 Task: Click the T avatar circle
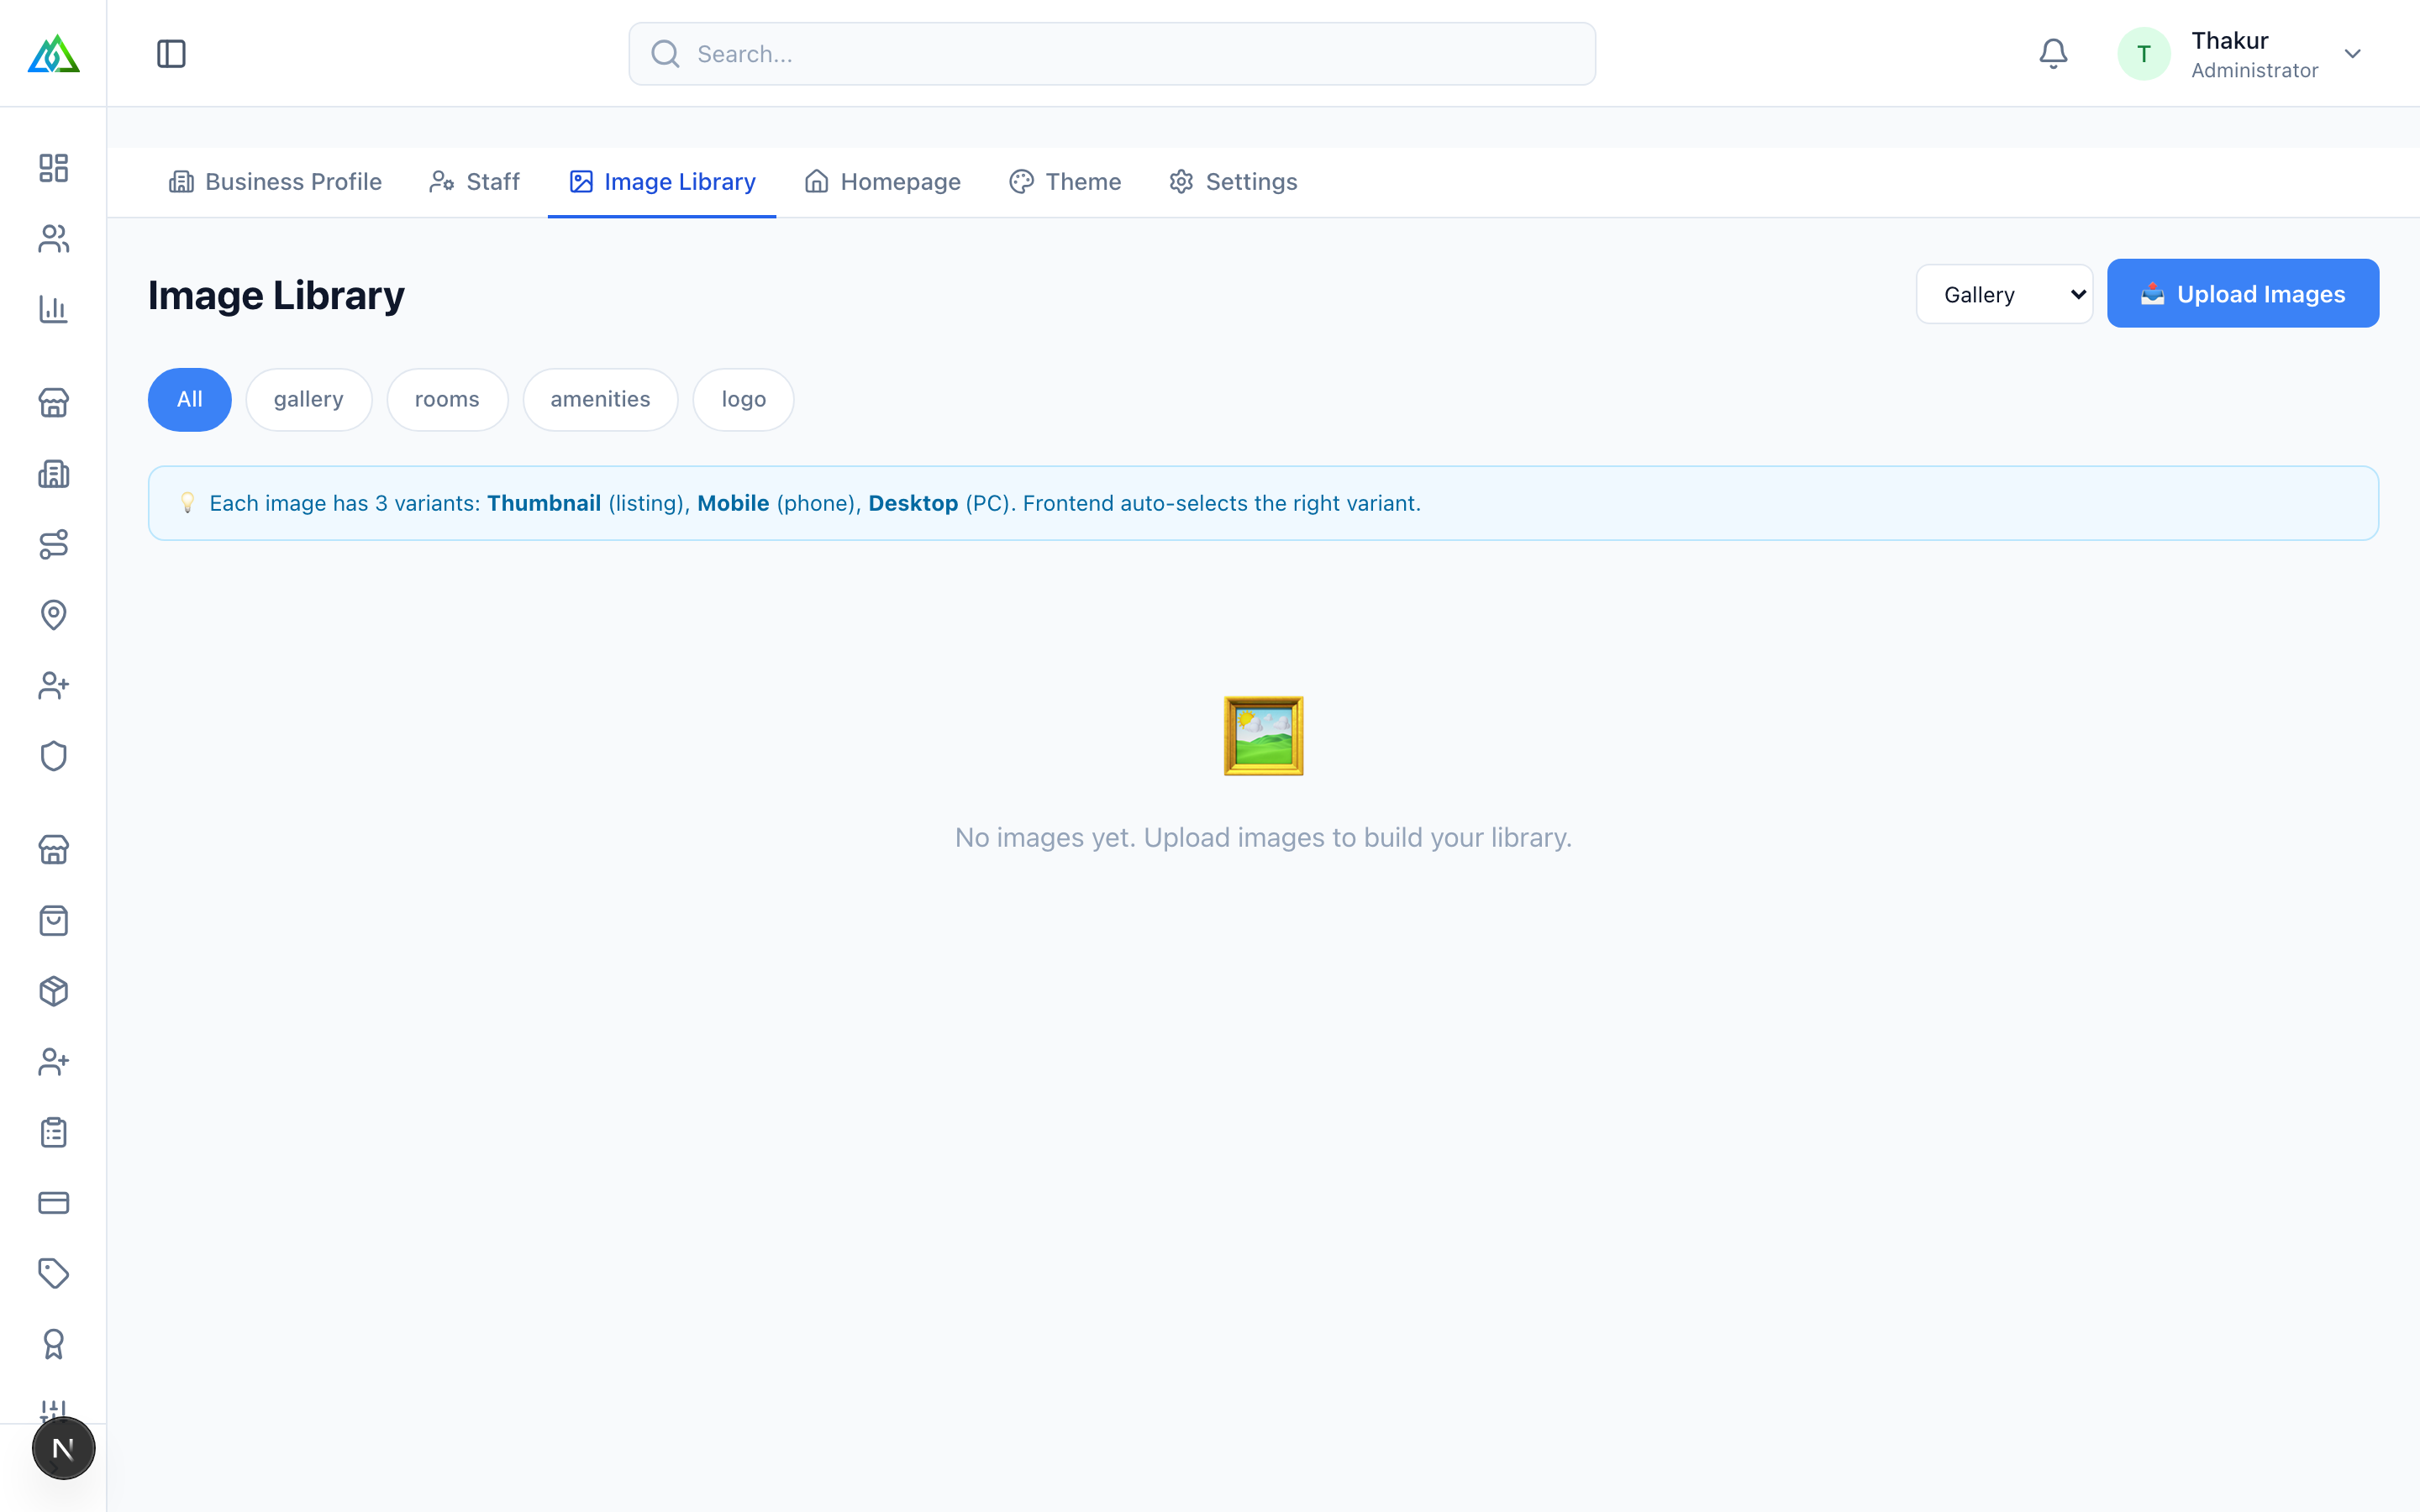(2144, 54)
